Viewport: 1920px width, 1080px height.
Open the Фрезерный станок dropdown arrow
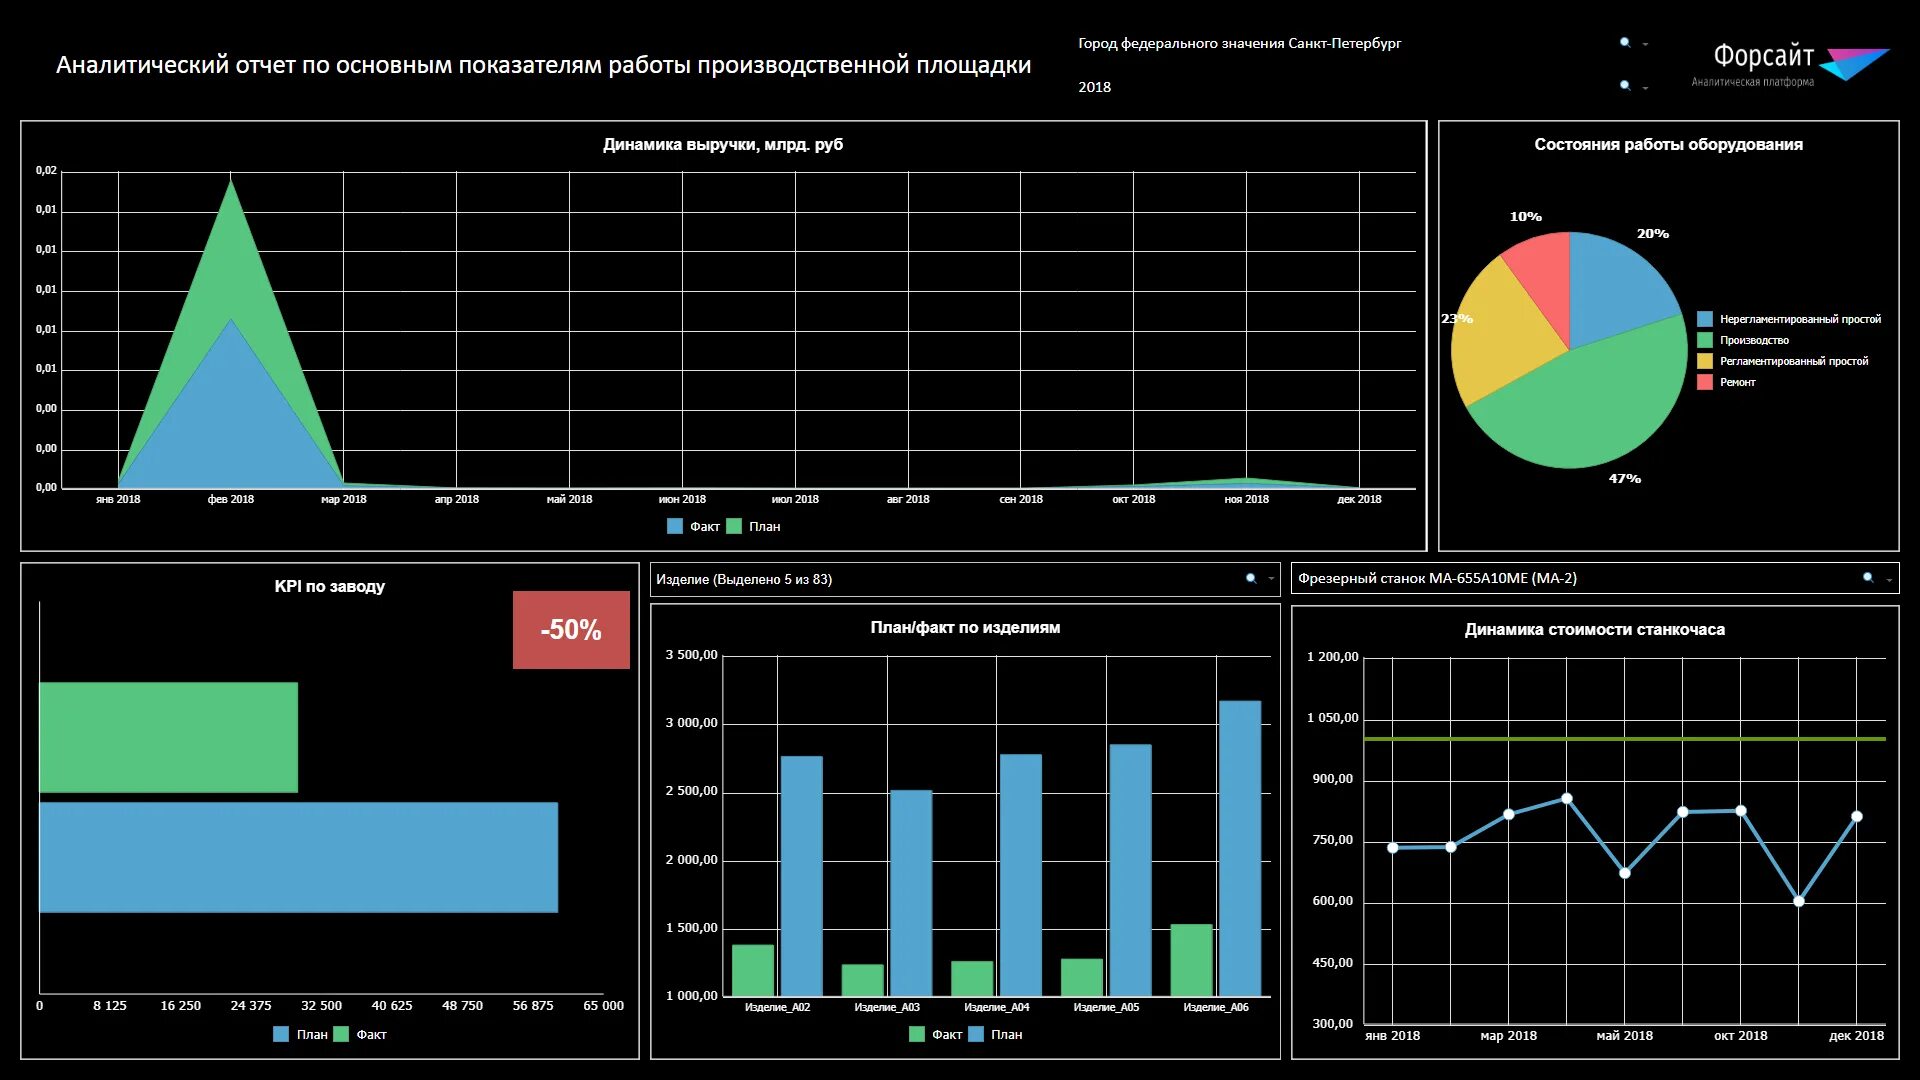[x=1889, y=579]
